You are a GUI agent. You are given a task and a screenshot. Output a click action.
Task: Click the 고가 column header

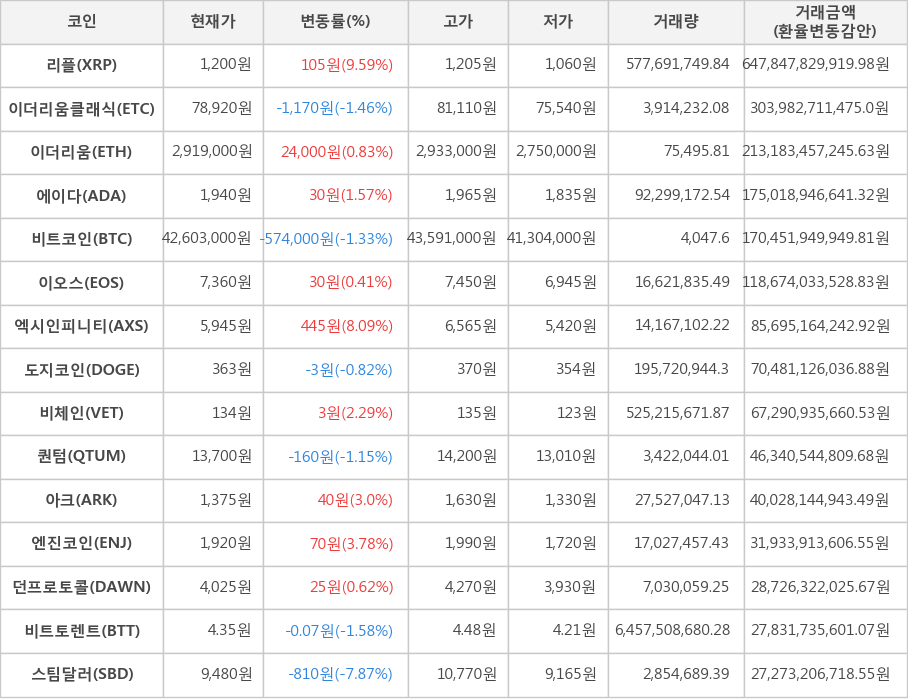coord(458,22)
